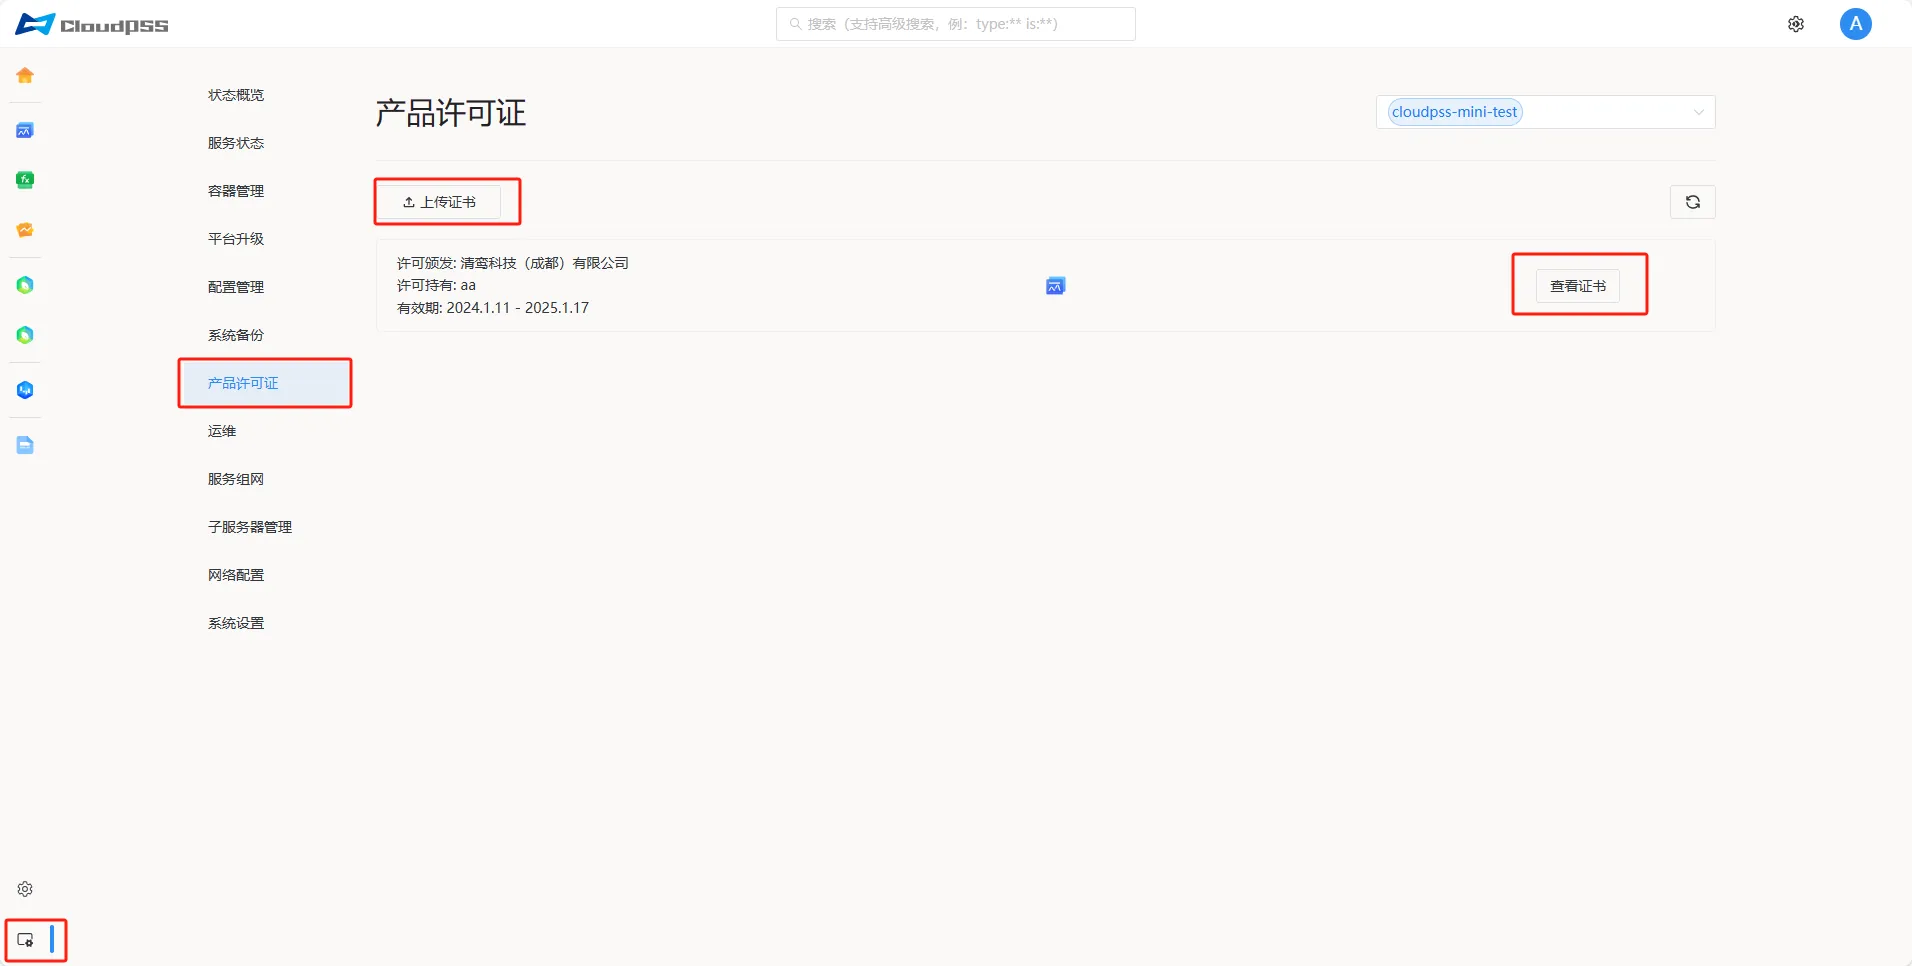Screen dimensions: 1912x966
Task: Open the blue hexagon bar-chart app icon
Action: pyautogui.click(x=25, y=390)
